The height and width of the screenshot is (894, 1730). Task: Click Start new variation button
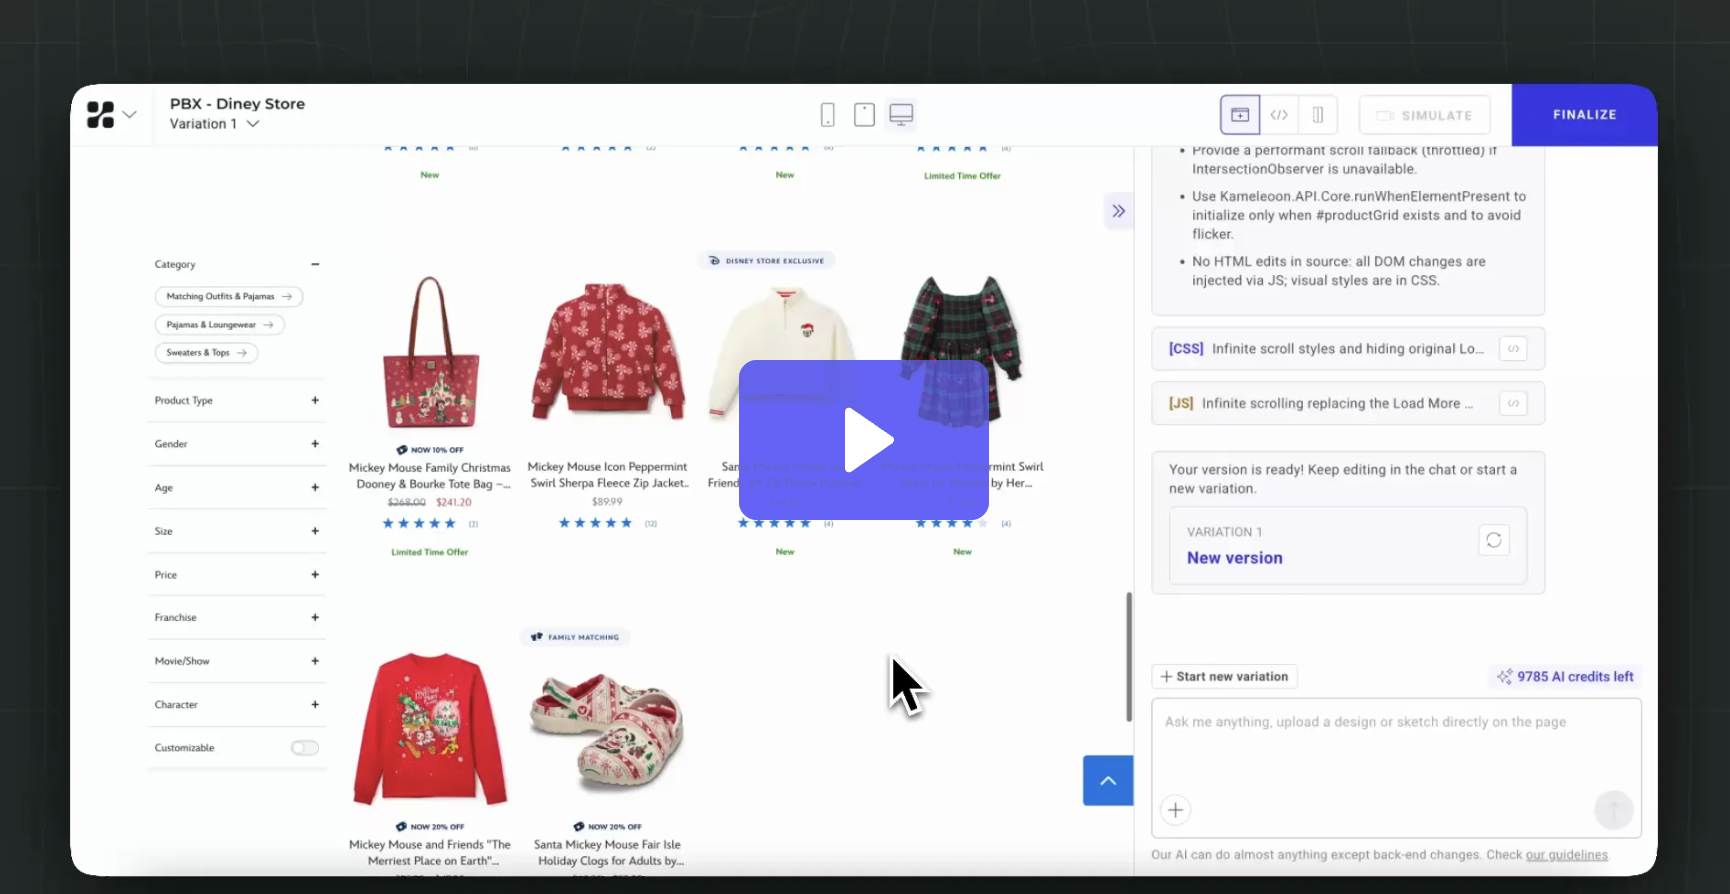pos(1224,677)
